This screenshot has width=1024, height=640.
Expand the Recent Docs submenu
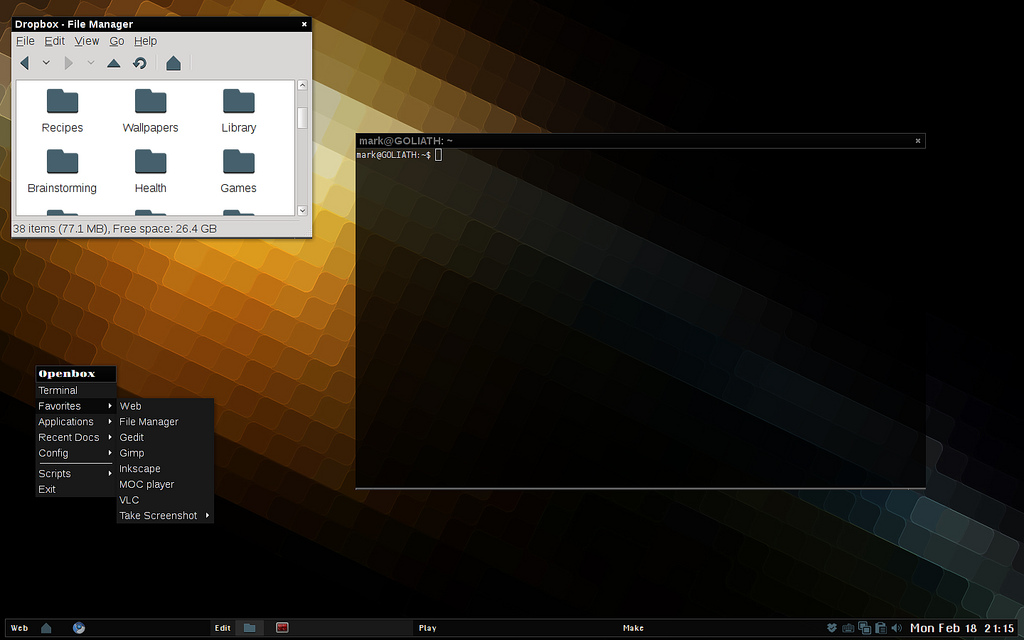click(x=76, y=438)
